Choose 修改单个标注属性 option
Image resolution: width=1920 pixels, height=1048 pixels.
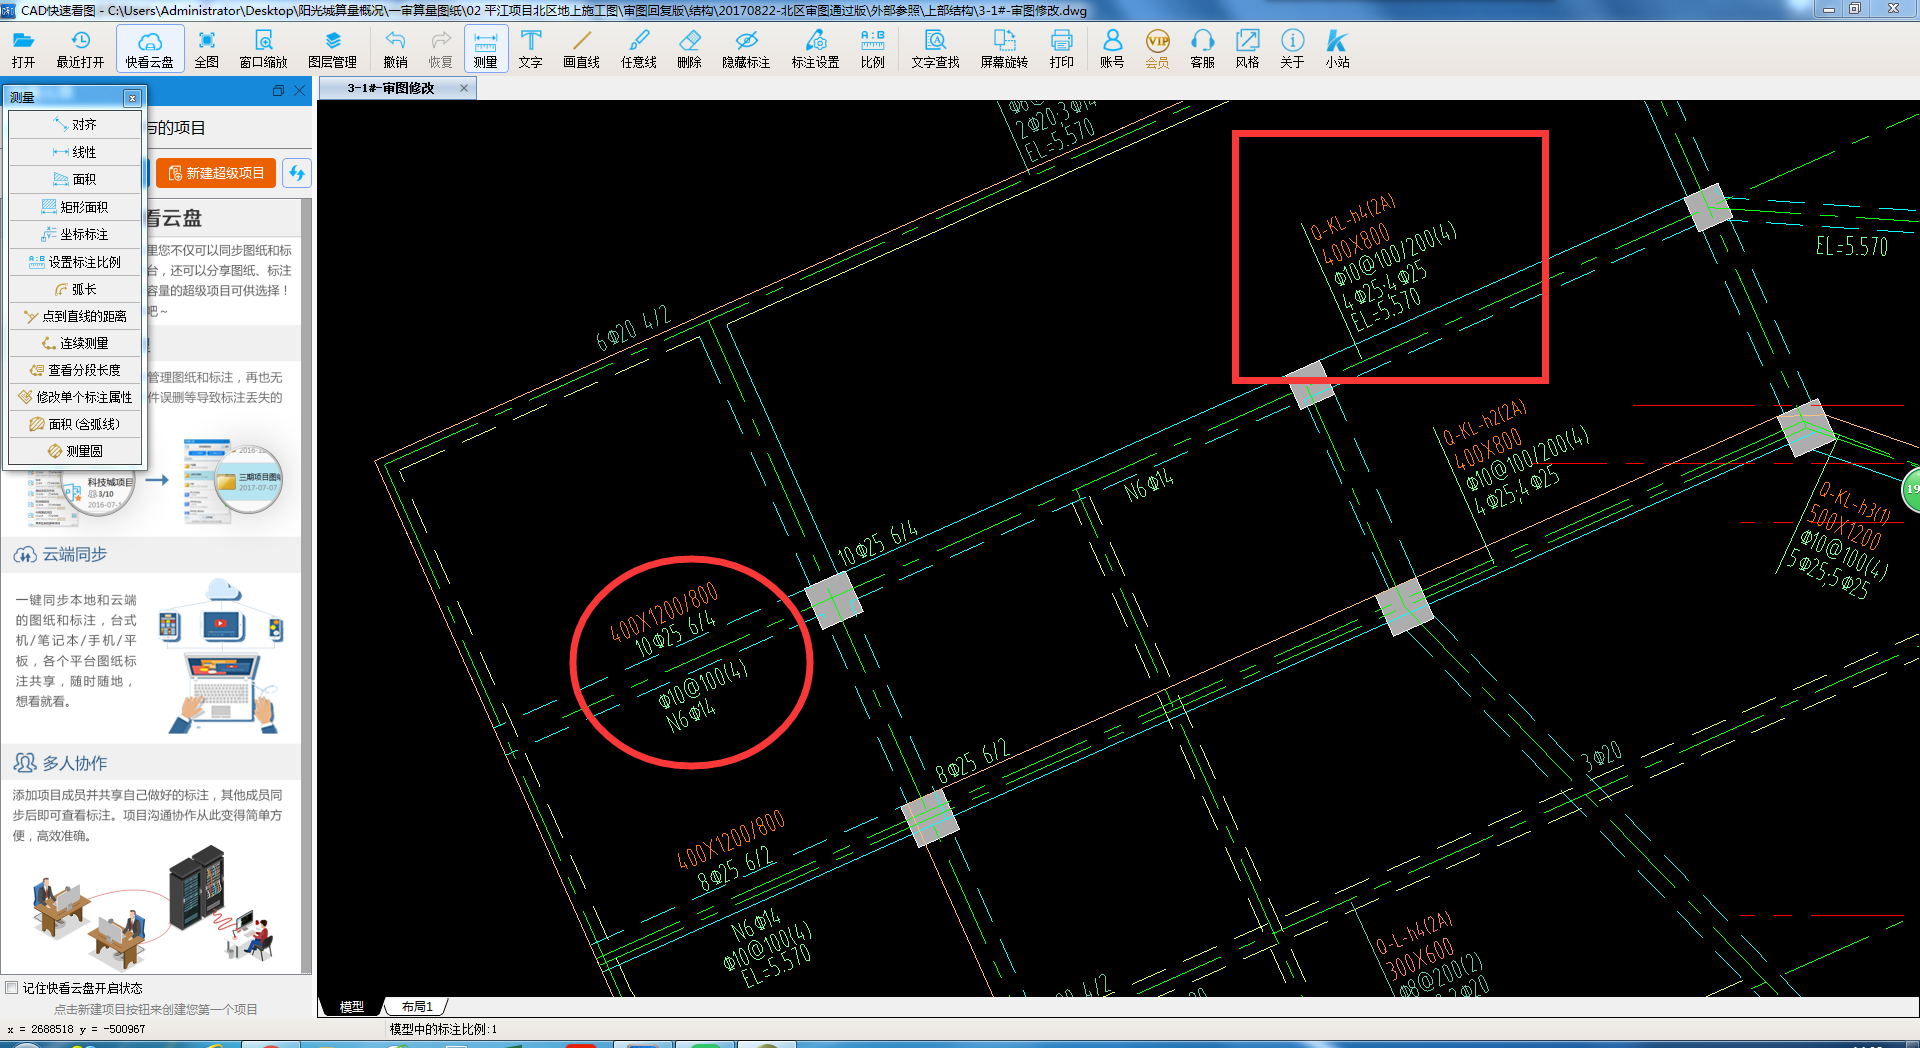76,397
